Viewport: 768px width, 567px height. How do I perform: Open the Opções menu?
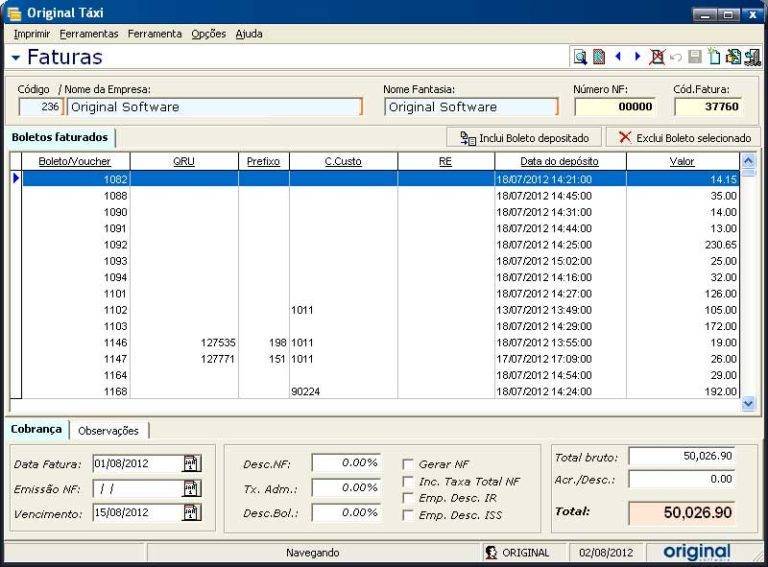[x=208, y=34]
